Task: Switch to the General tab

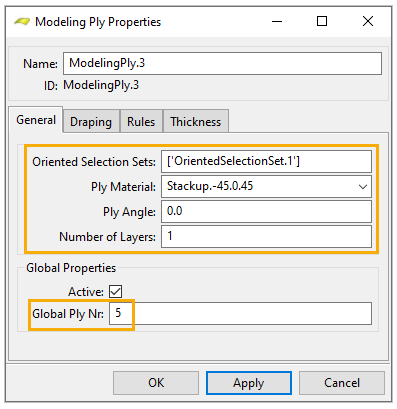Action: pos(36,120)
